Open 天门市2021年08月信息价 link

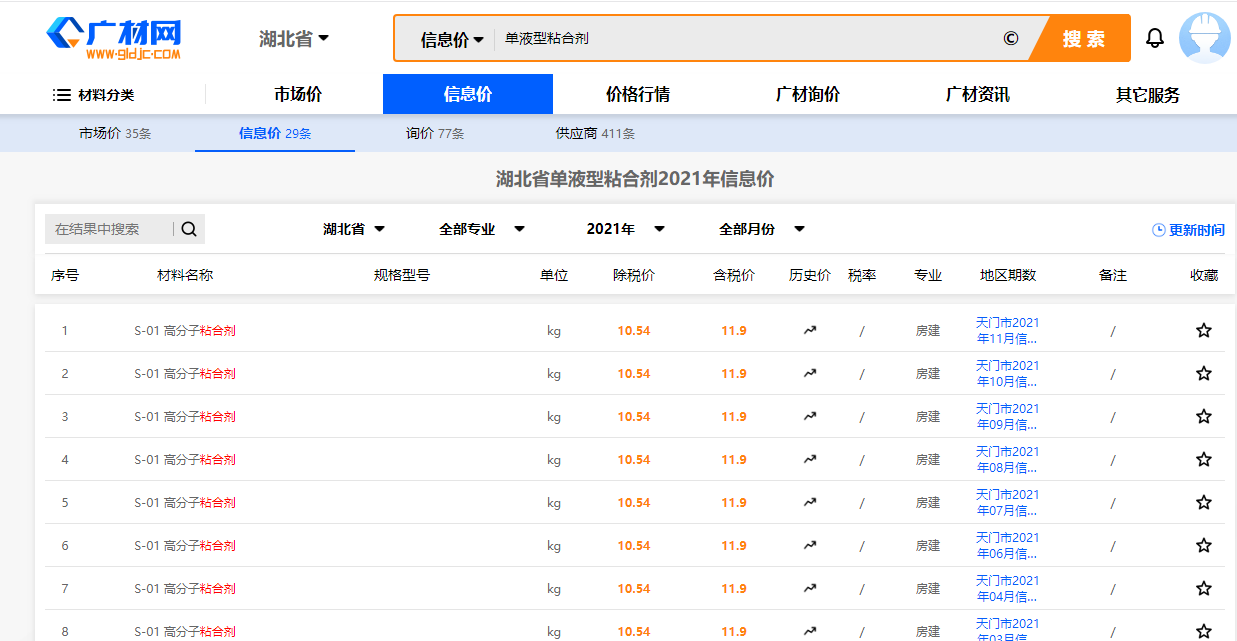point(1007,460)
